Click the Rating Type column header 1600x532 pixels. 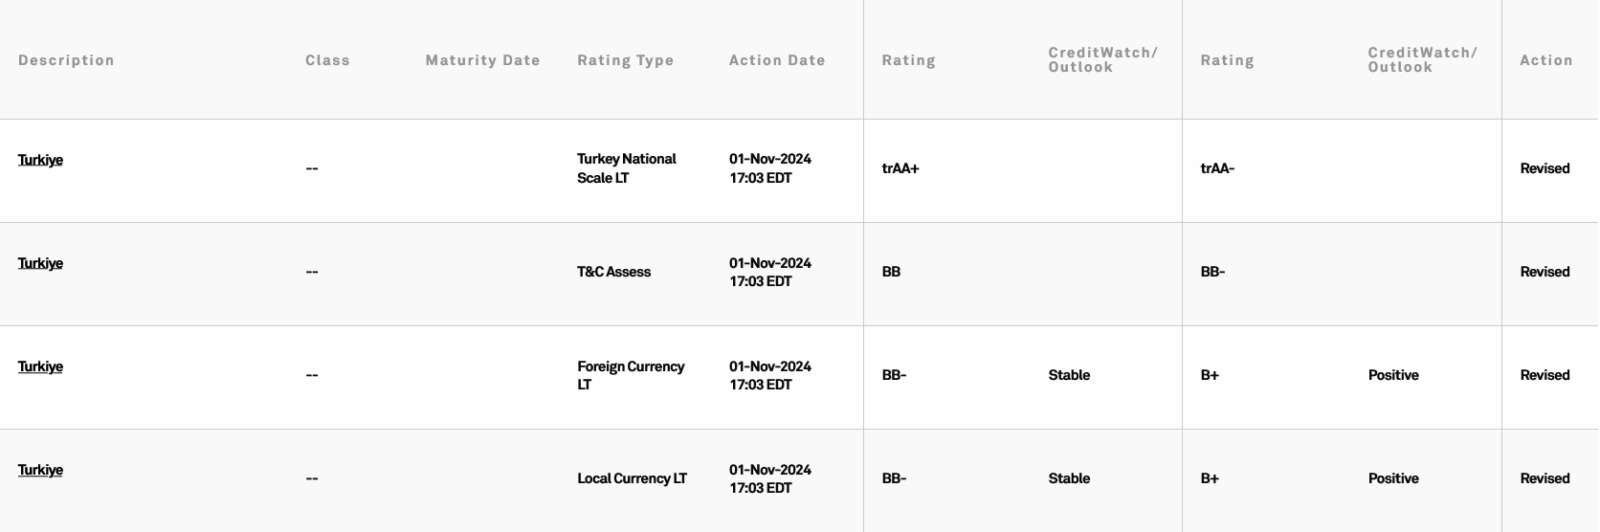pyautogui.click(x=625, y=60)
